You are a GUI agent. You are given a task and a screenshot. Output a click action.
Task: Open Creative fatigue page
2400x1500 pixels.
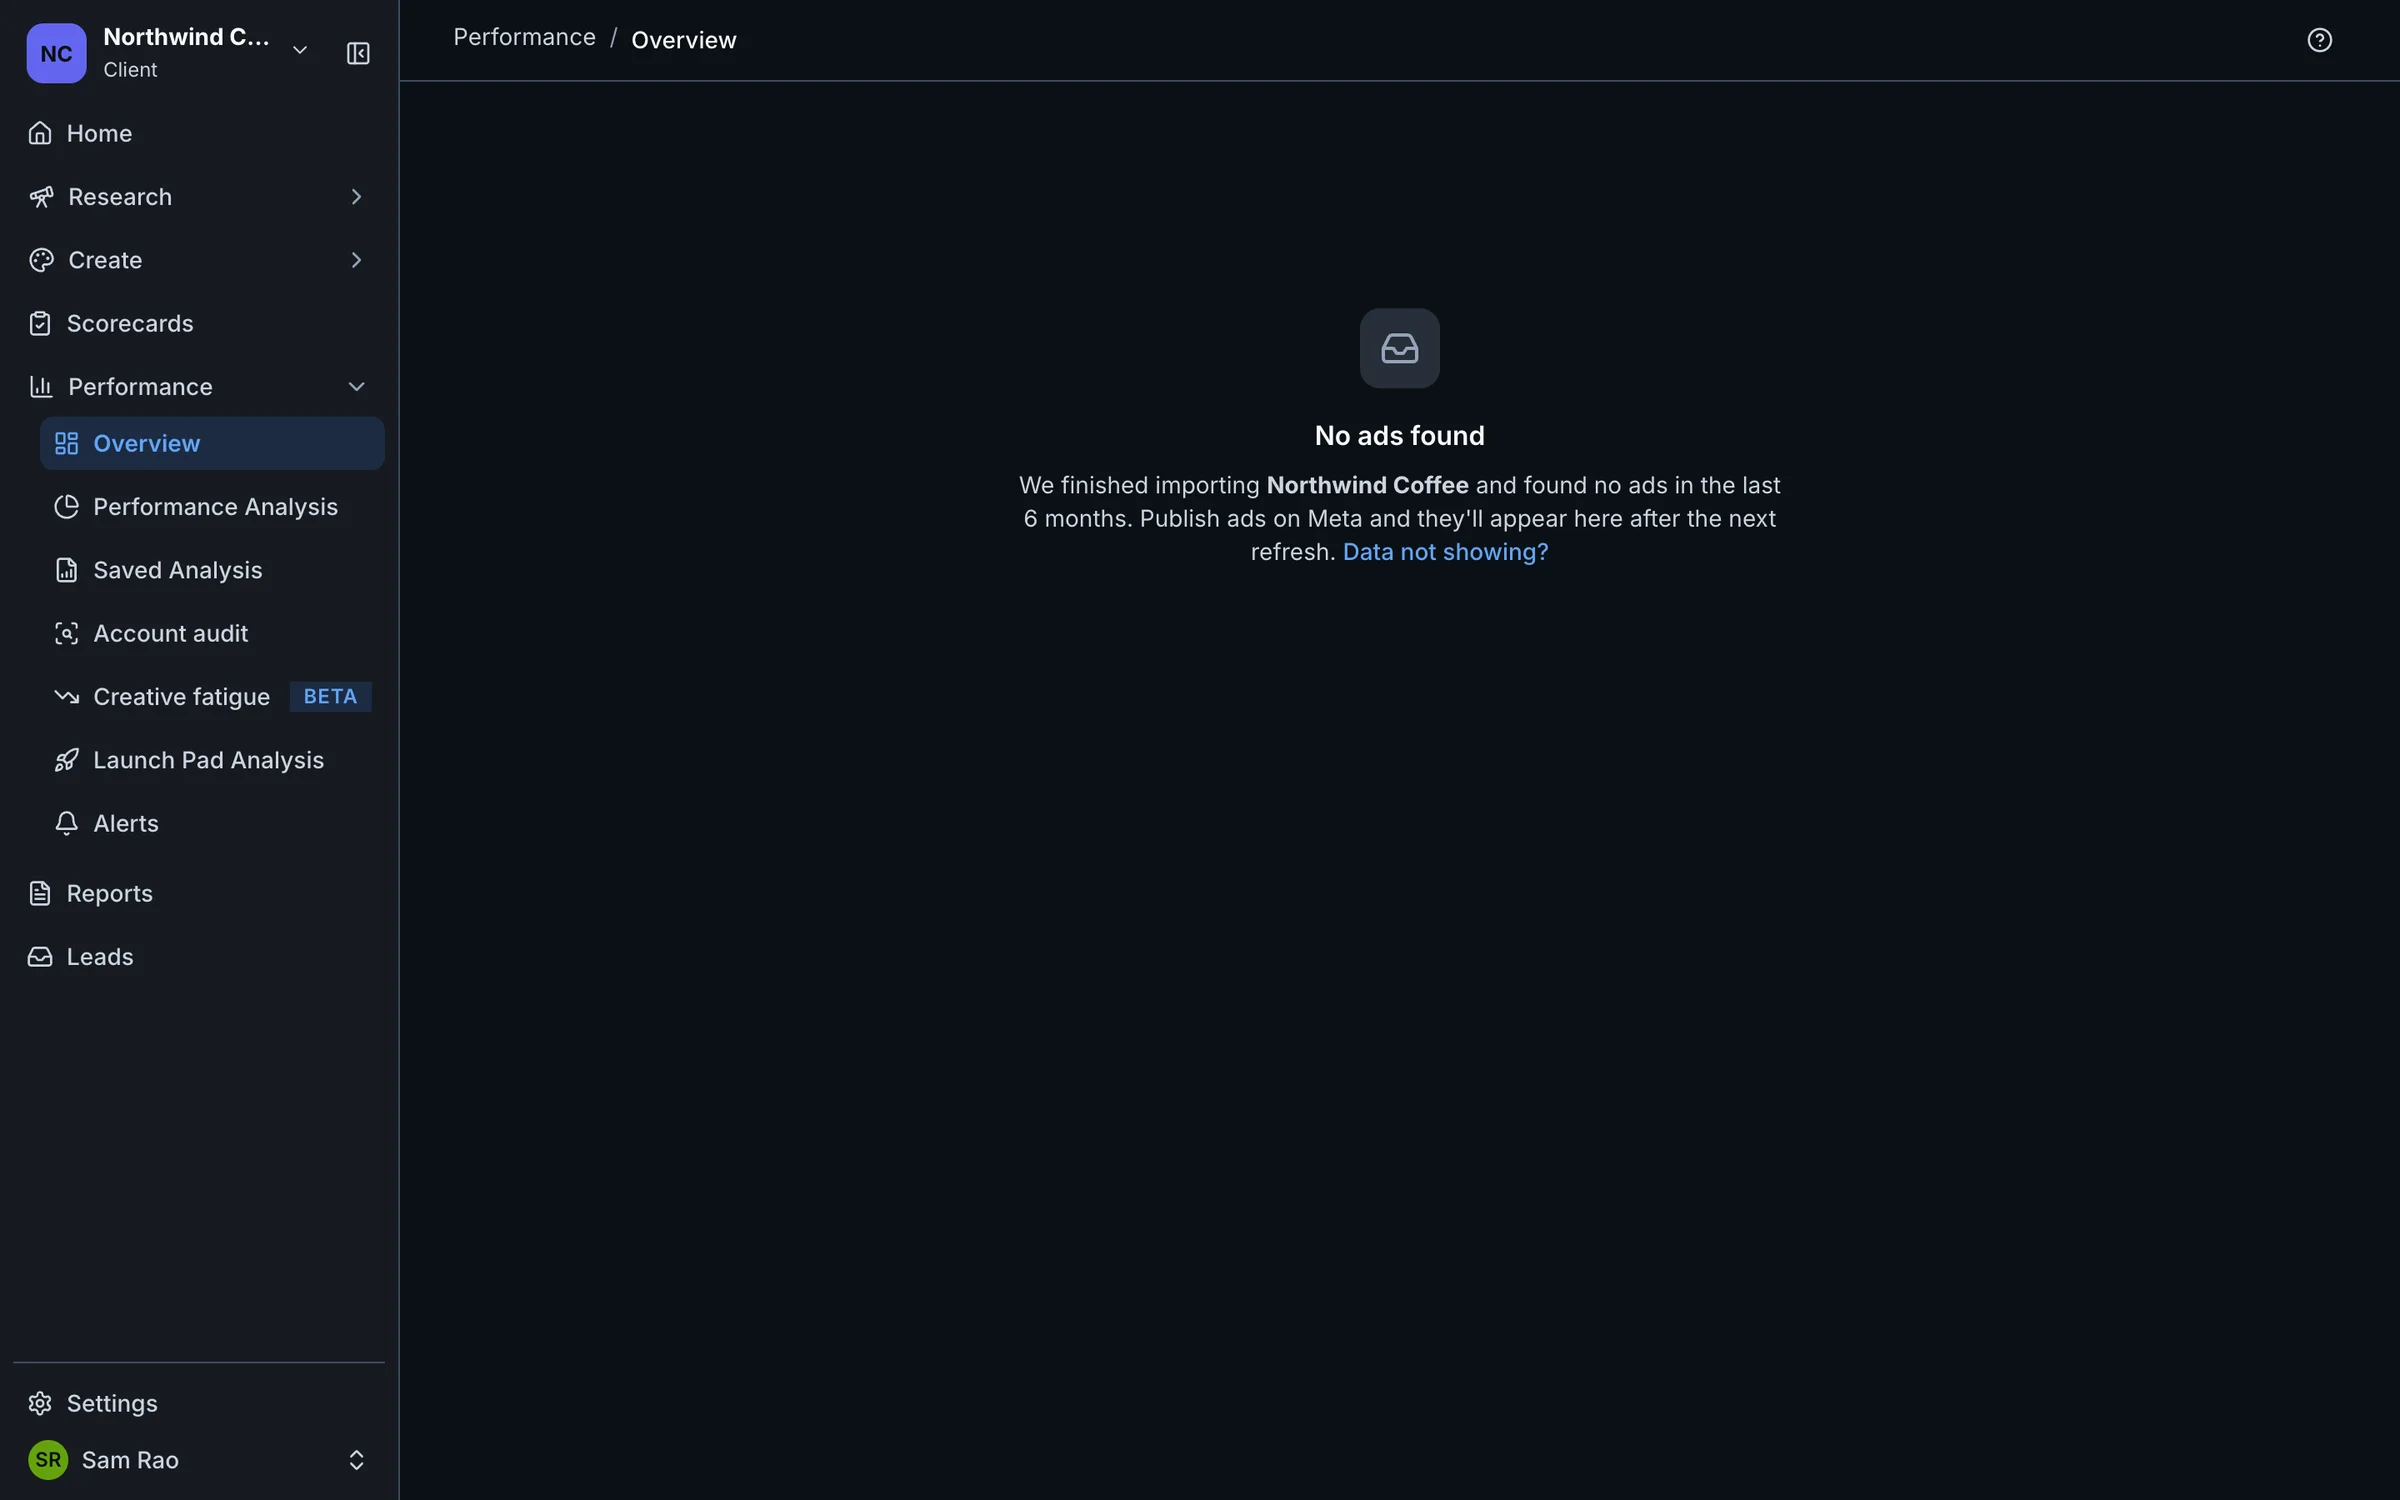212,697
